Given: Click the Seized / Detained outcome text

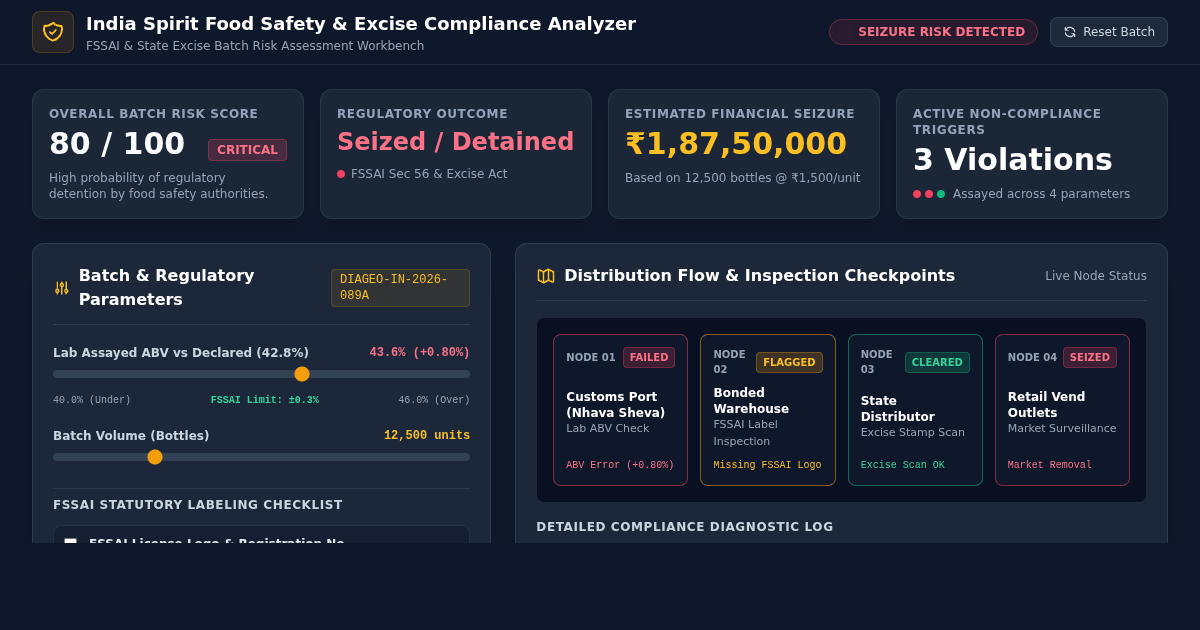Looking at the screenshot, I should (x=455, y=142).
